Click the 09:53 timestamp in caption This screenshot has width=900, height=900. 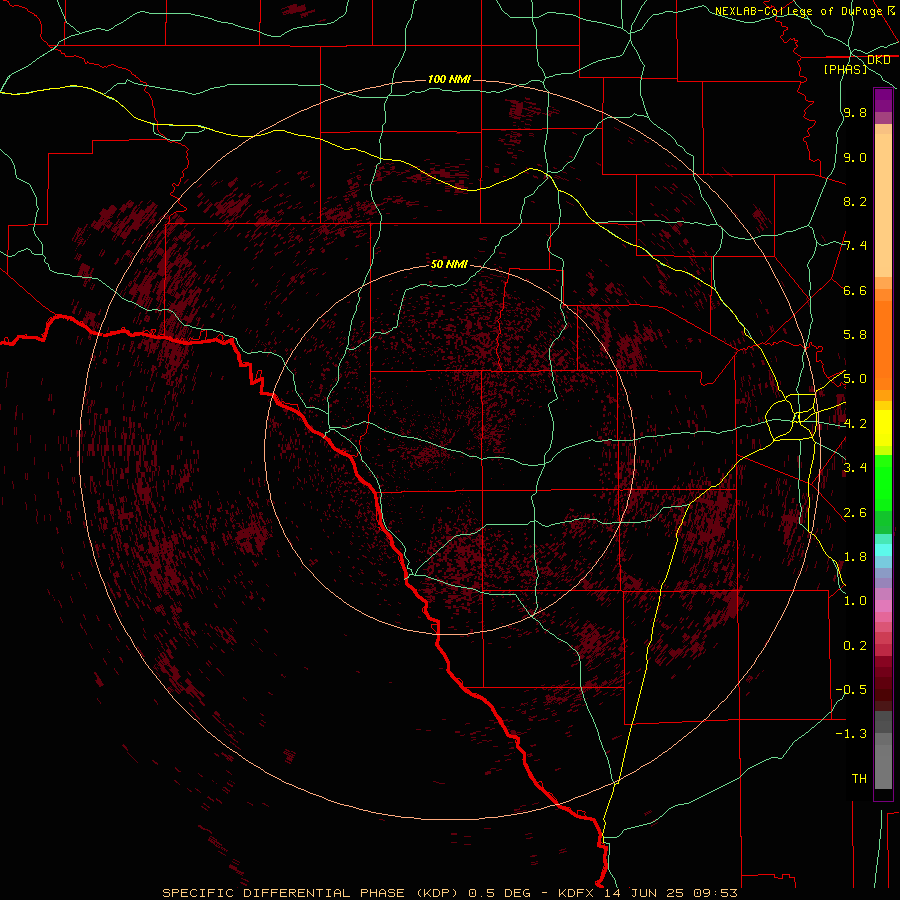(717, 893)
